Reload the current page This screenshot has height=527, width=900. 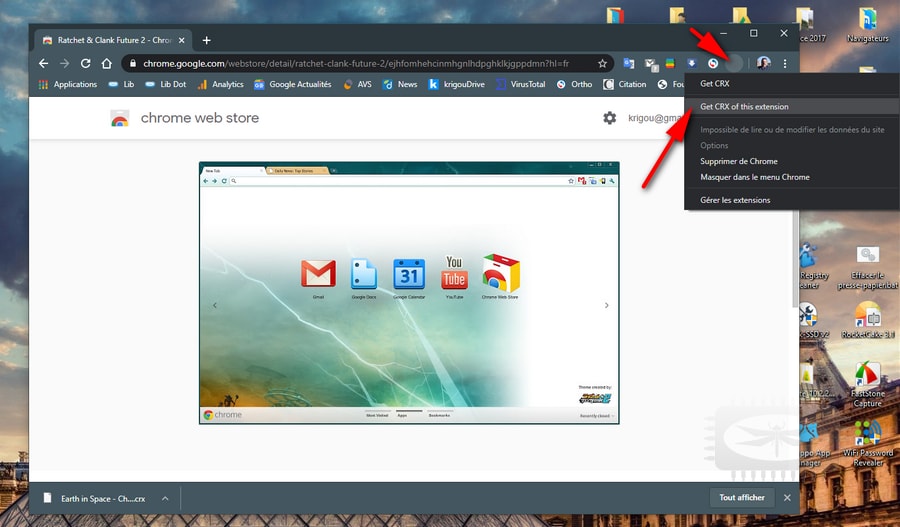pos(86,63)
